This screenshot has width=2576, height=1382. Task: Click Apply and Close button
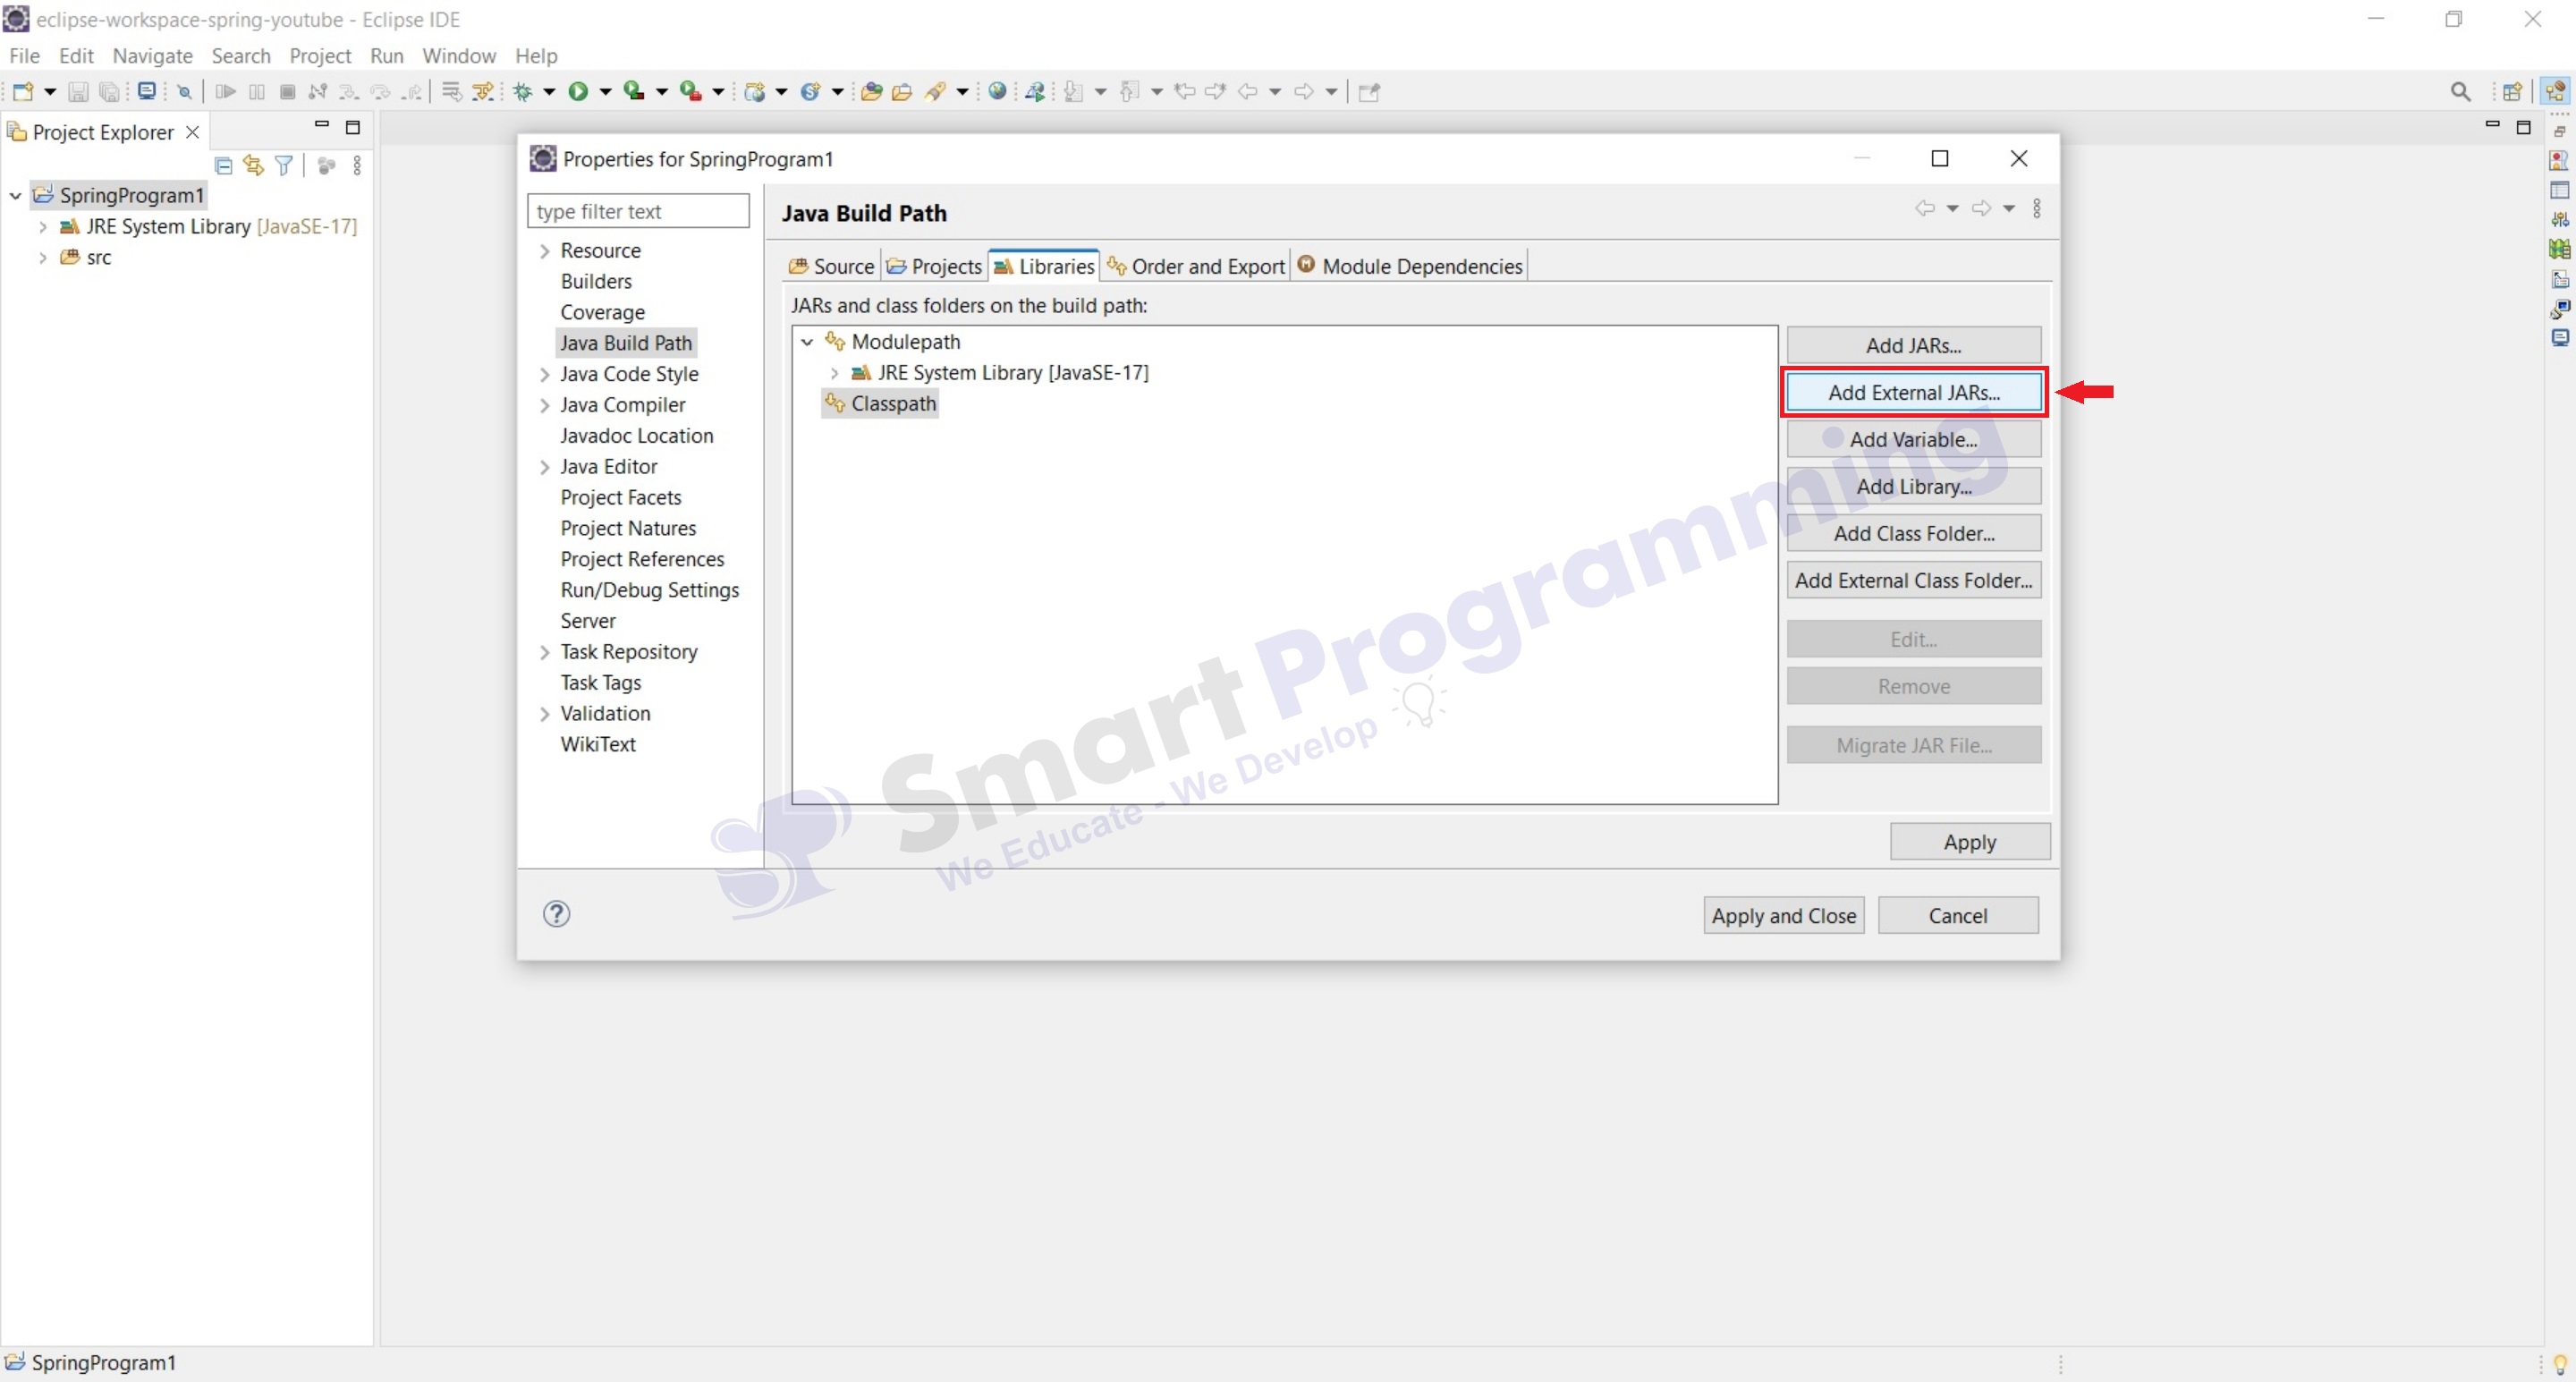tap(1783, 915)
